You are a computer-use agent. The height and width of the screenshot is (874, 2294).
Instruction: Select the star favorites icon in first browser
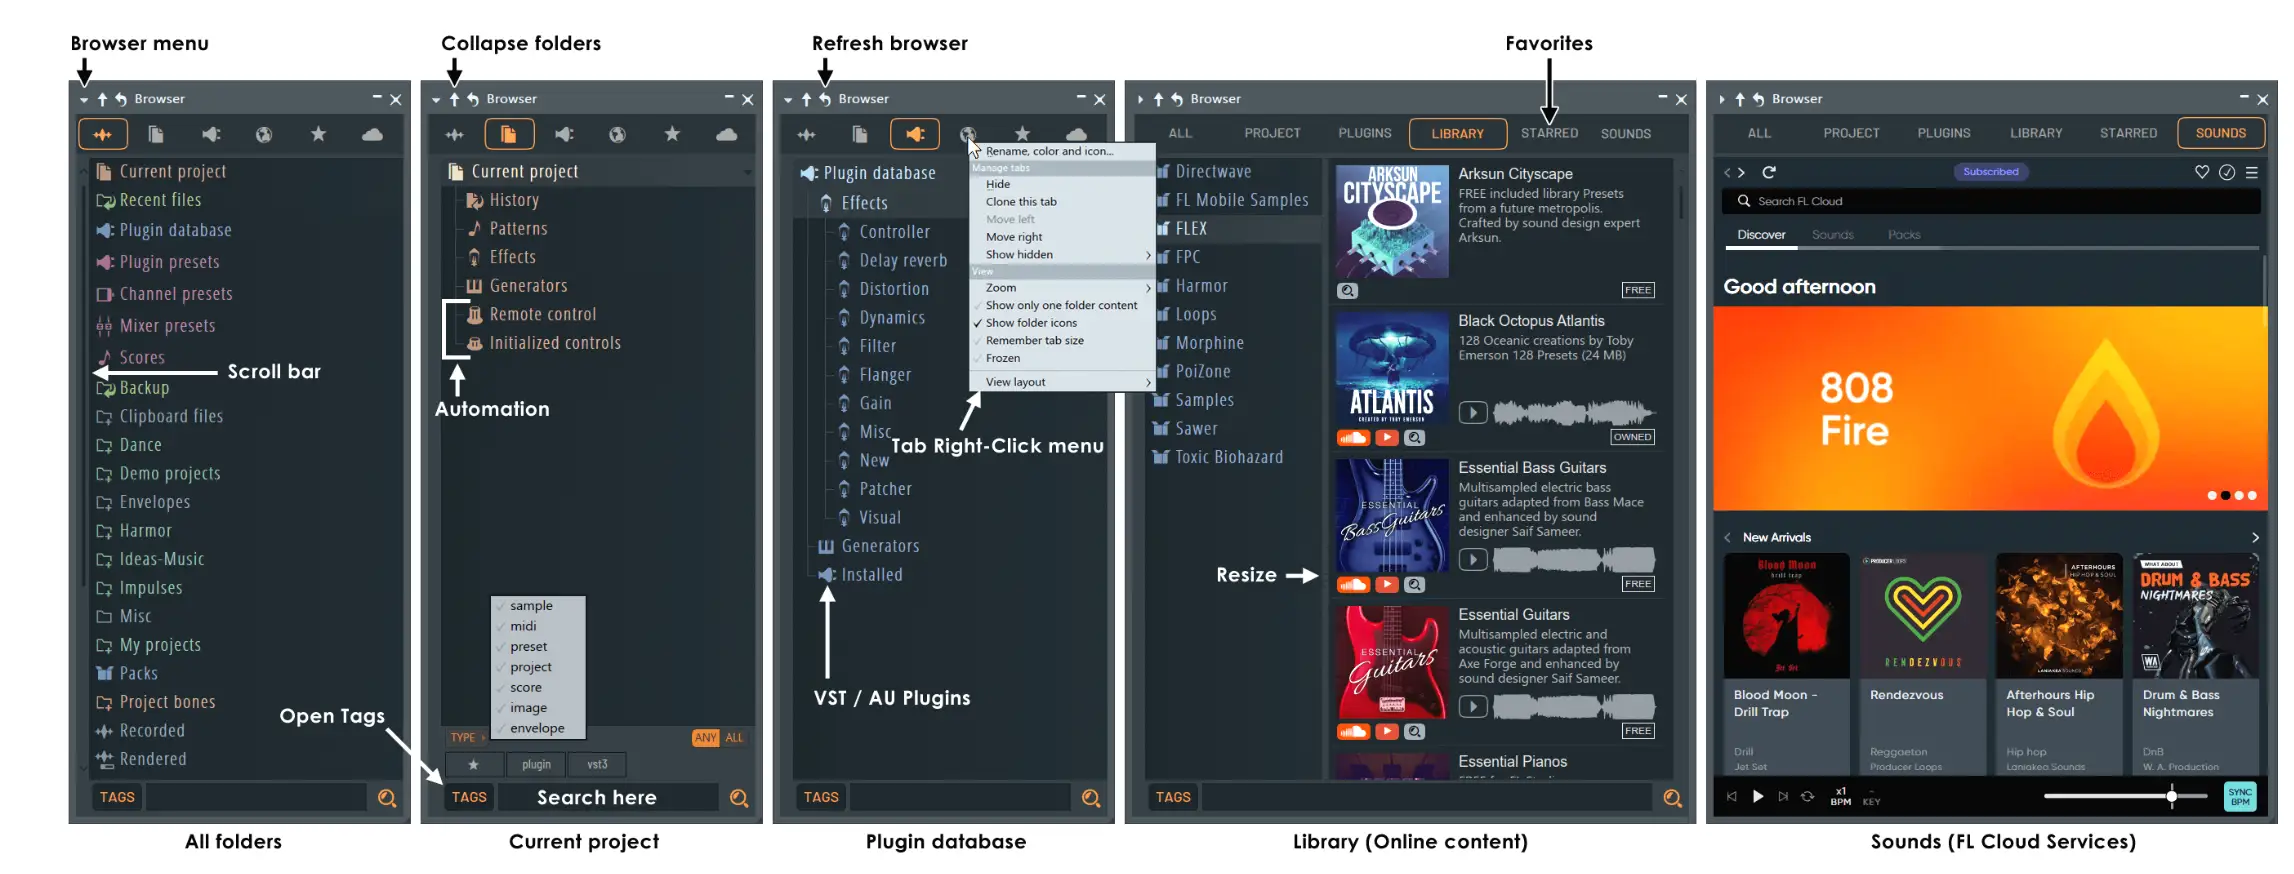click(318, 134)
